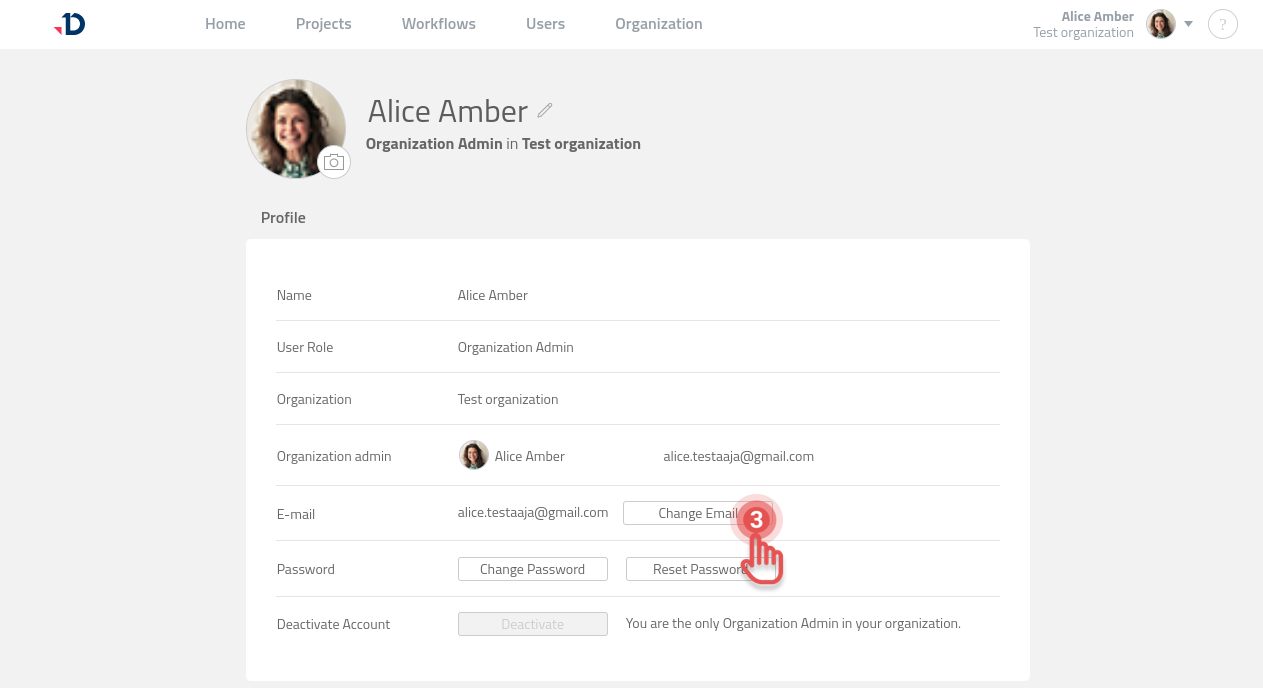Click the profile avatar in the top right

(1160, 23)
